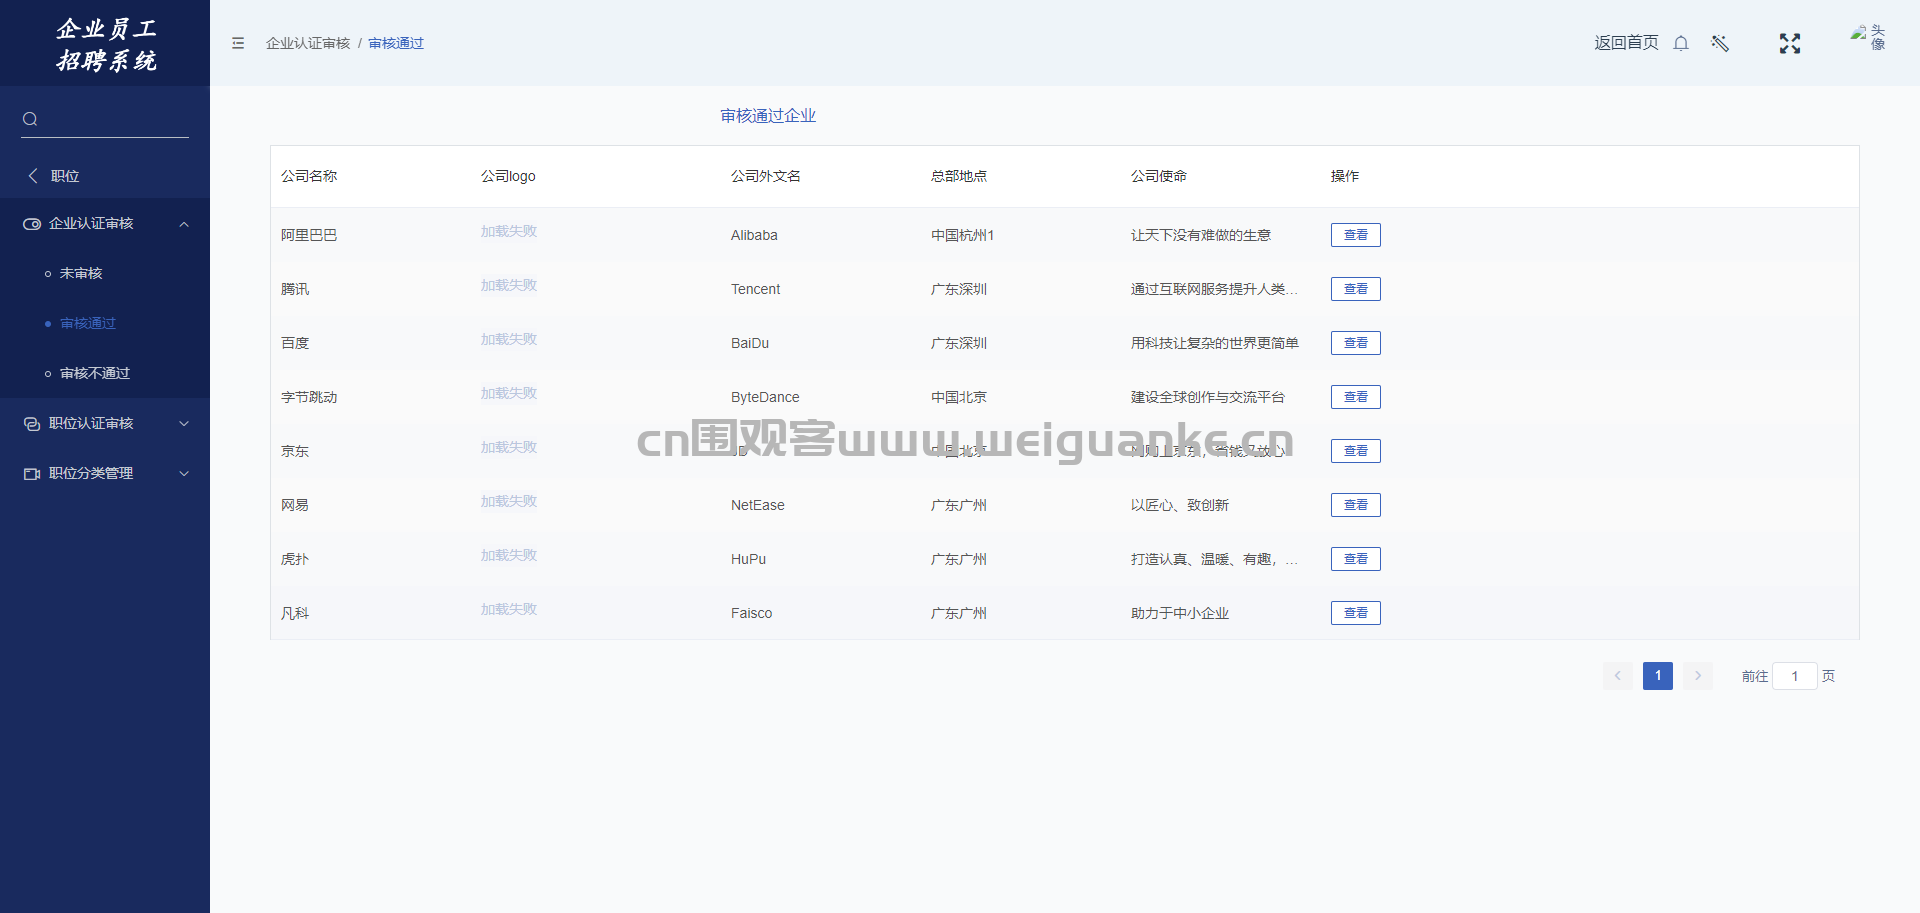Collapse the 企业认证审核 submenu chevron
This screenshot has width=1920, height=913.
click(184, 224)
